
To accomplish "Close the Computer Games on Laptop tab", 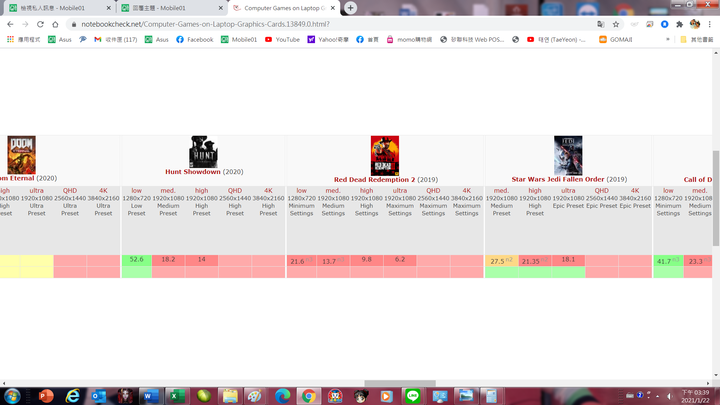I will point(333,8).
